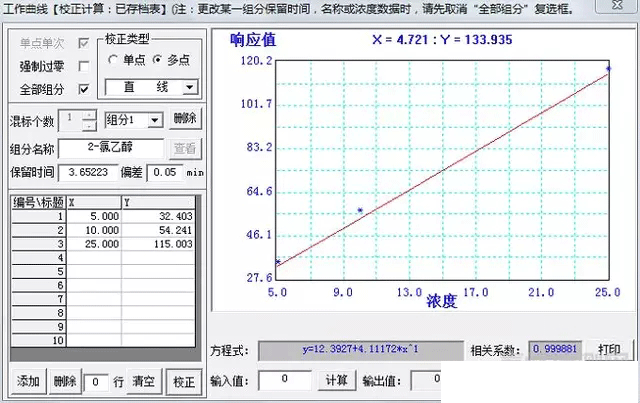Click the 清空 button

click(144, 381)
